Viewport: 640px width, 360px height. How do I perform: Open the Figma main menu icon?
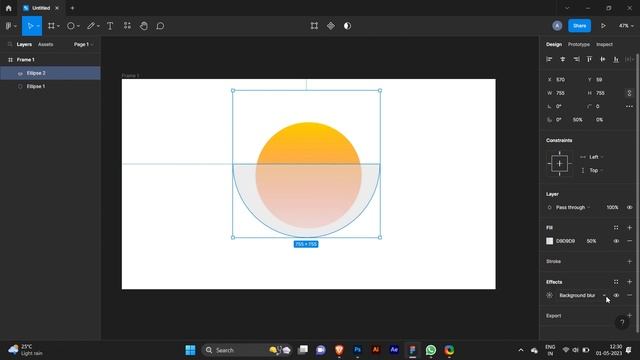pyautogui.click(x=9, y=26)
